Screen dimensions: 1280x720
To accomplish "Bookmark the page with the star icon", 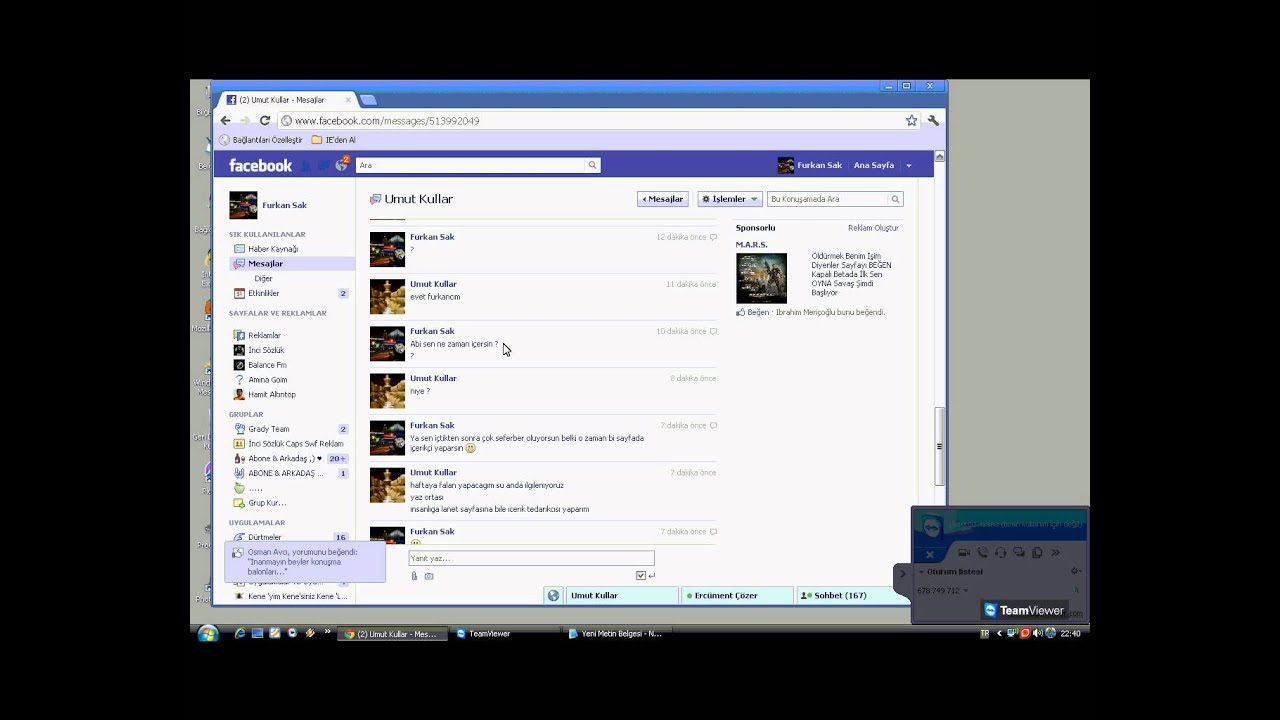I will [x=912, y=120].
